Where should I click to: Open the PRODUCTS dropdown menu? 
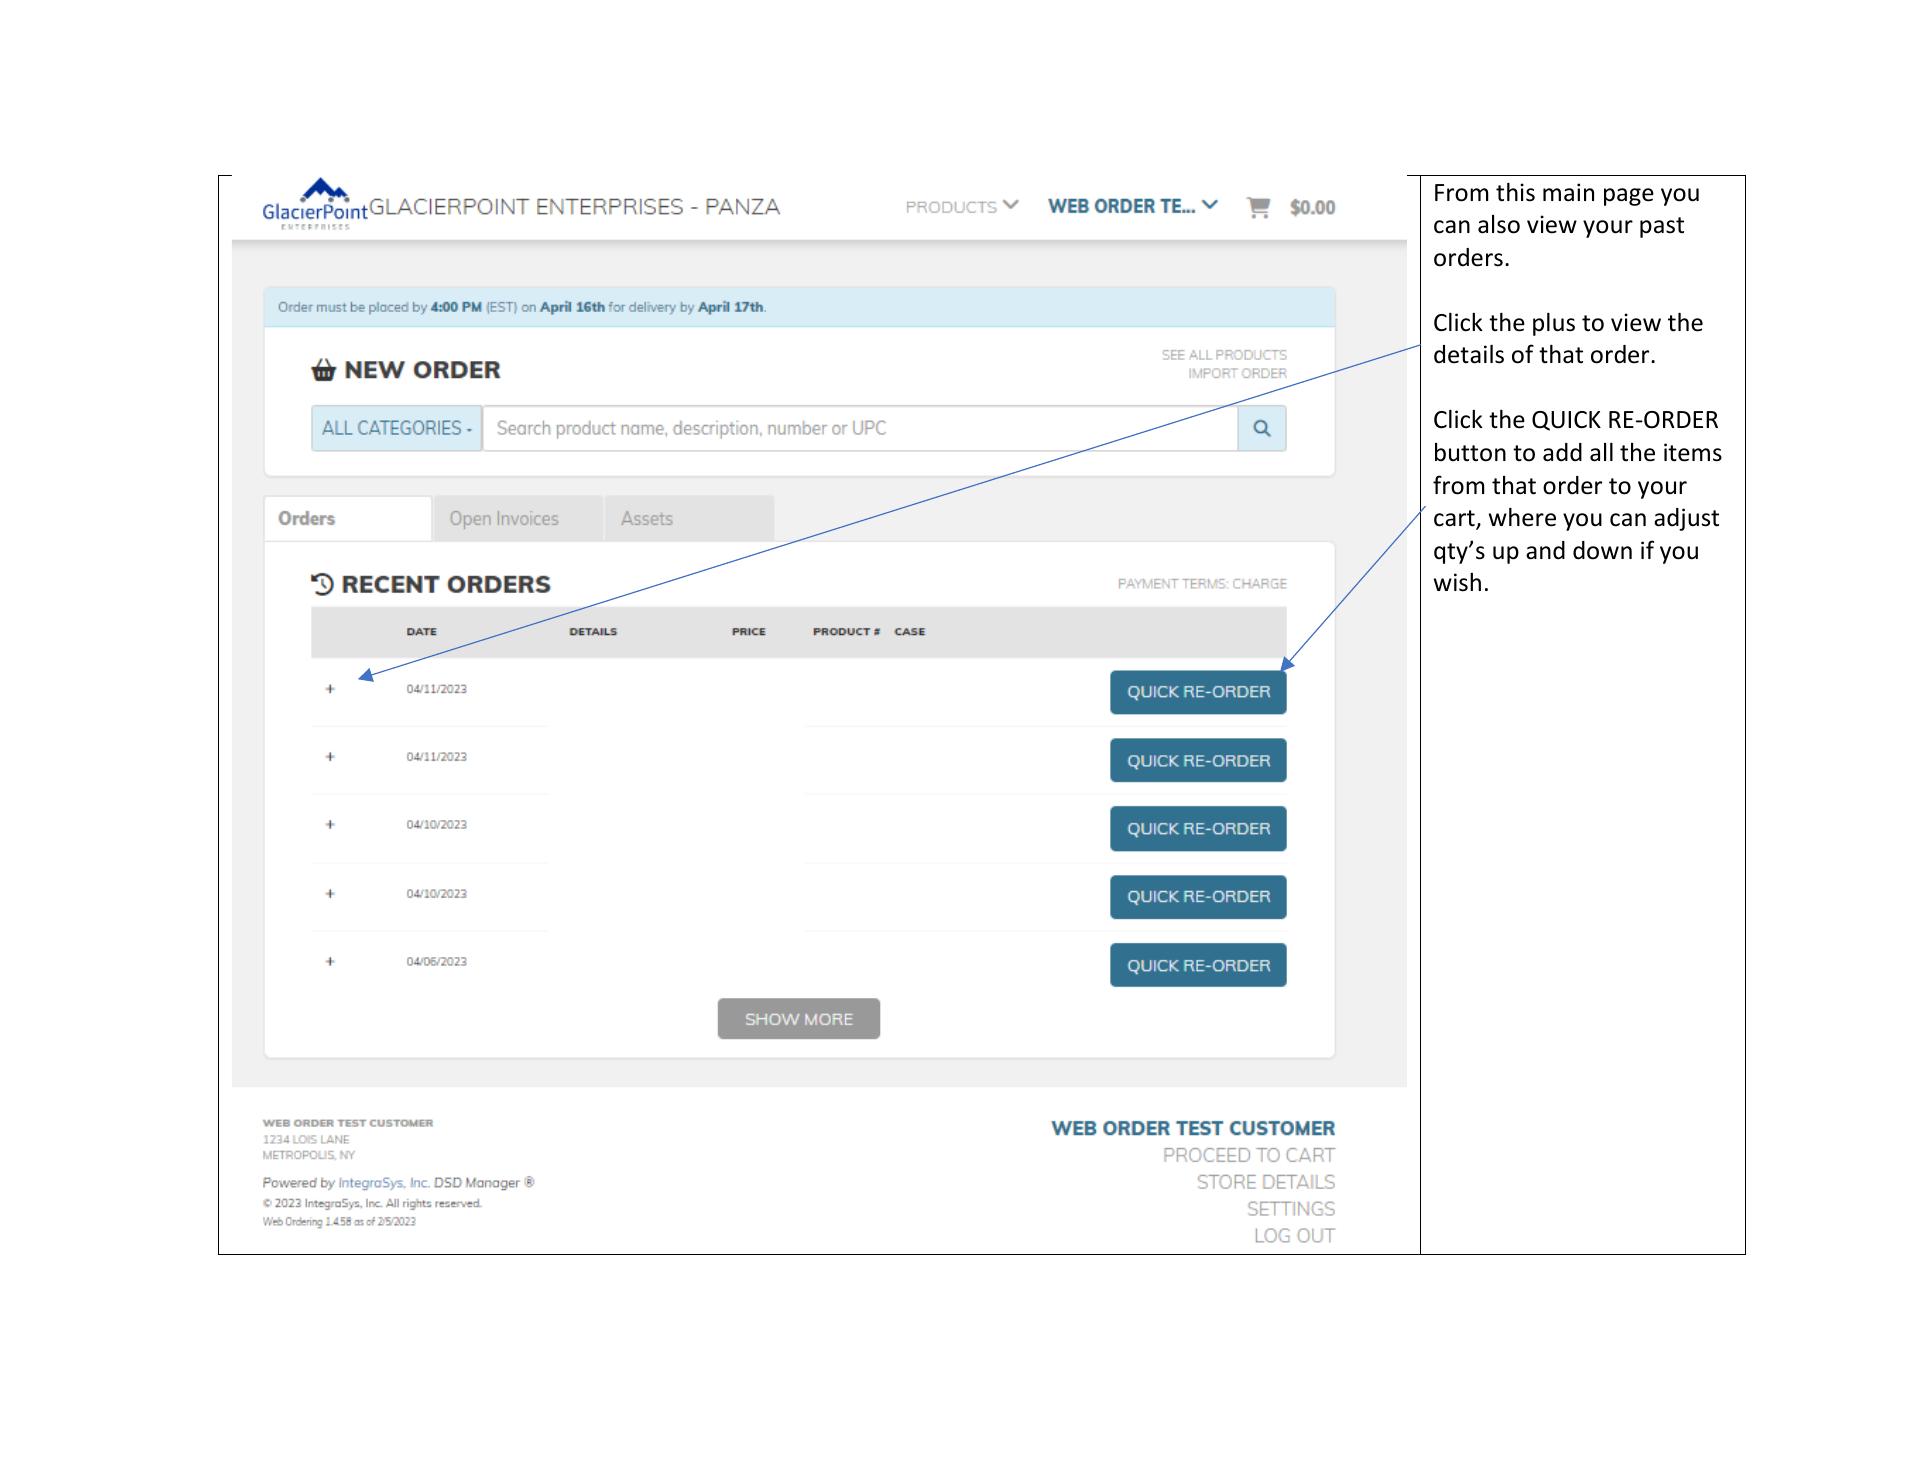click(961, 207)
